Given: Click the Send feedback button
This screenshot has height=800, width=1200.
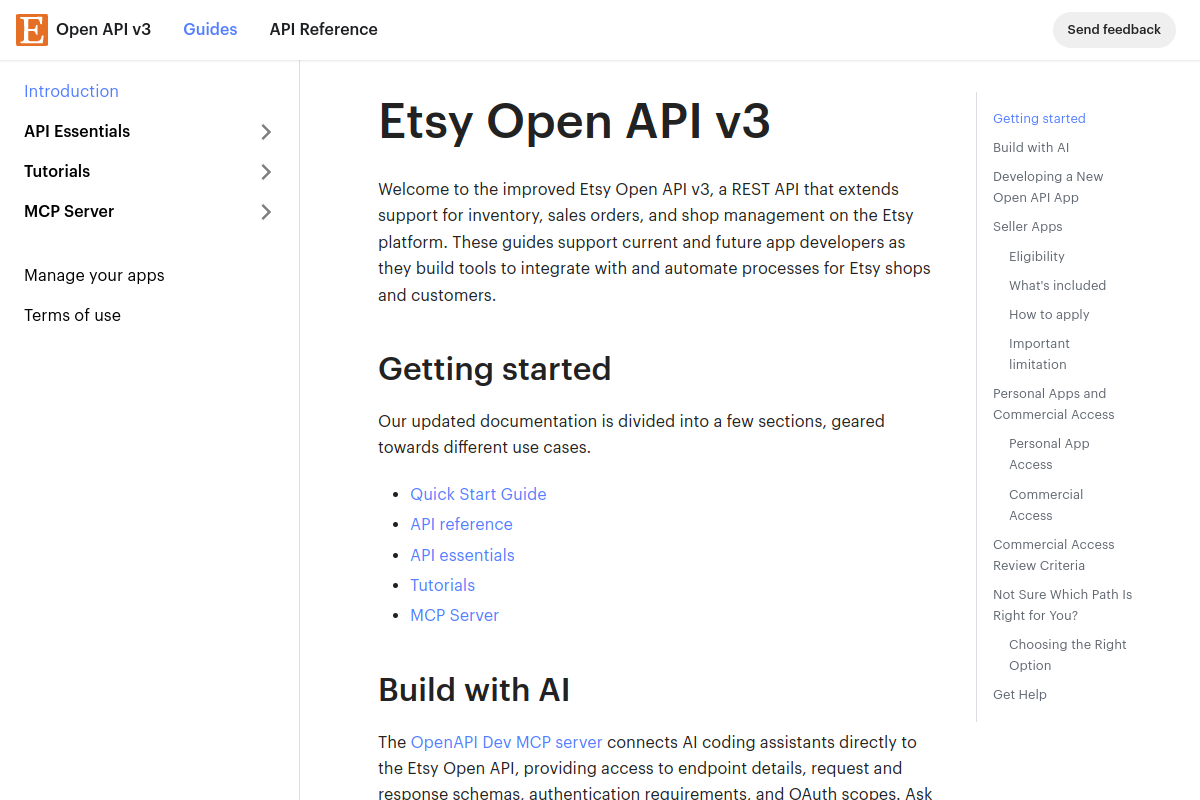Looking at the screenshot, I should click(x=1114, y=30).
